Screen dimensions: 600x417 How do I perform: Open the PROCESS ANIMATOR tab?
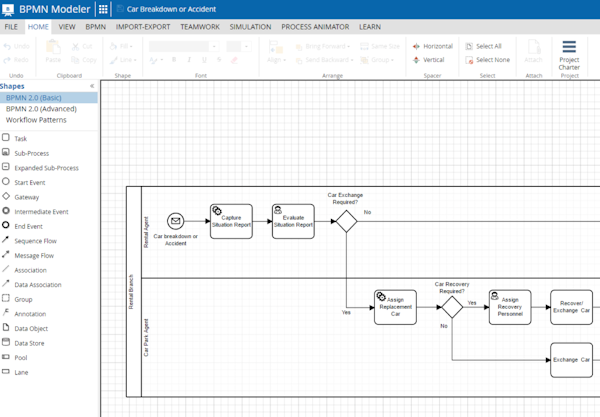[x=315, y=27]
